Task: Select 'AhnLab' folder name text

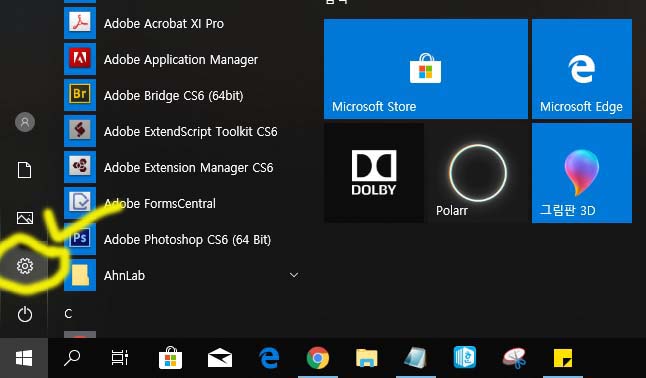Action: [x=124, y=275]
